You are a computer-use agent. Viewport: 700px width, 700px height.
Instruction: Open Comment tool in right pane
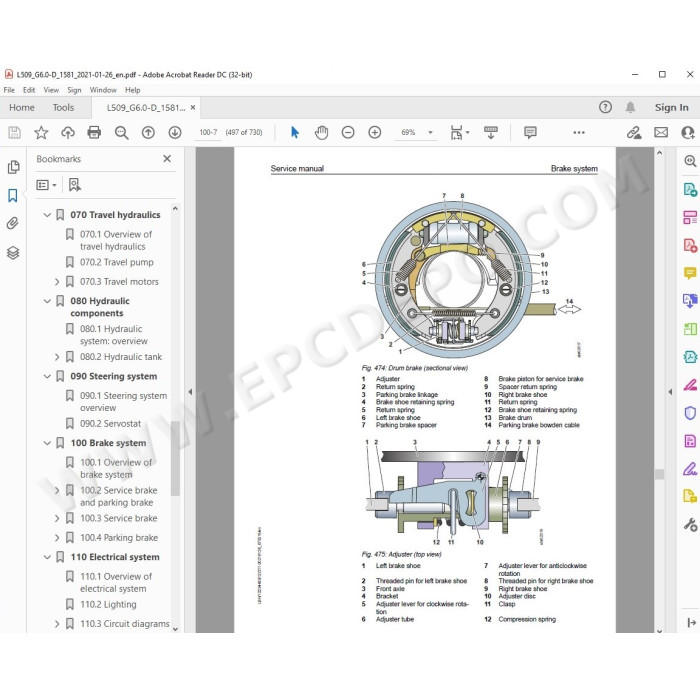[x=690, y=273]
